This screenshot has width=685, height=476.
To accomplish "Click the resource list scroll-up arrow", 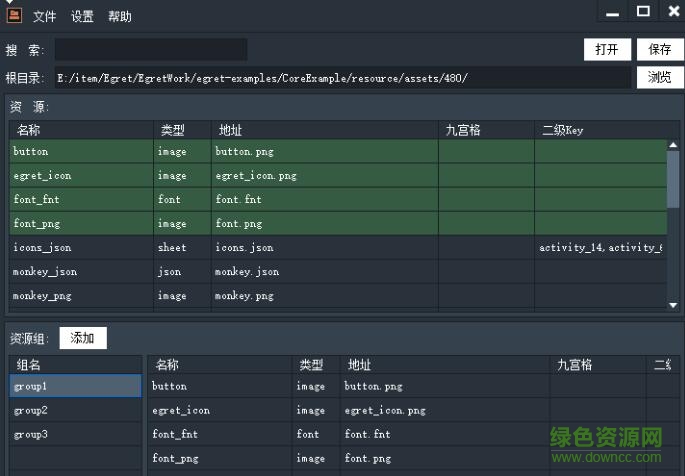I will [674, 144].
